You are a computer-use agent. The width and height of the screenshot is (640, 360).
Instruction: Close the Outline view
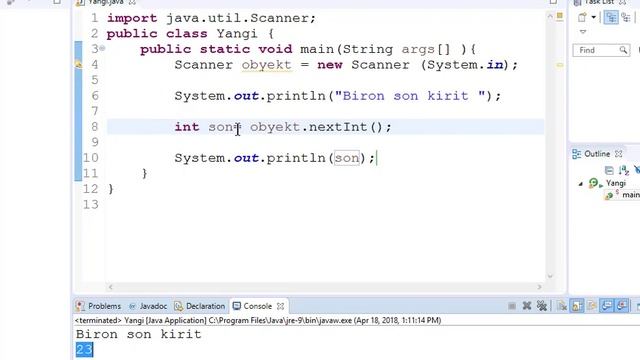pos(619,154)
